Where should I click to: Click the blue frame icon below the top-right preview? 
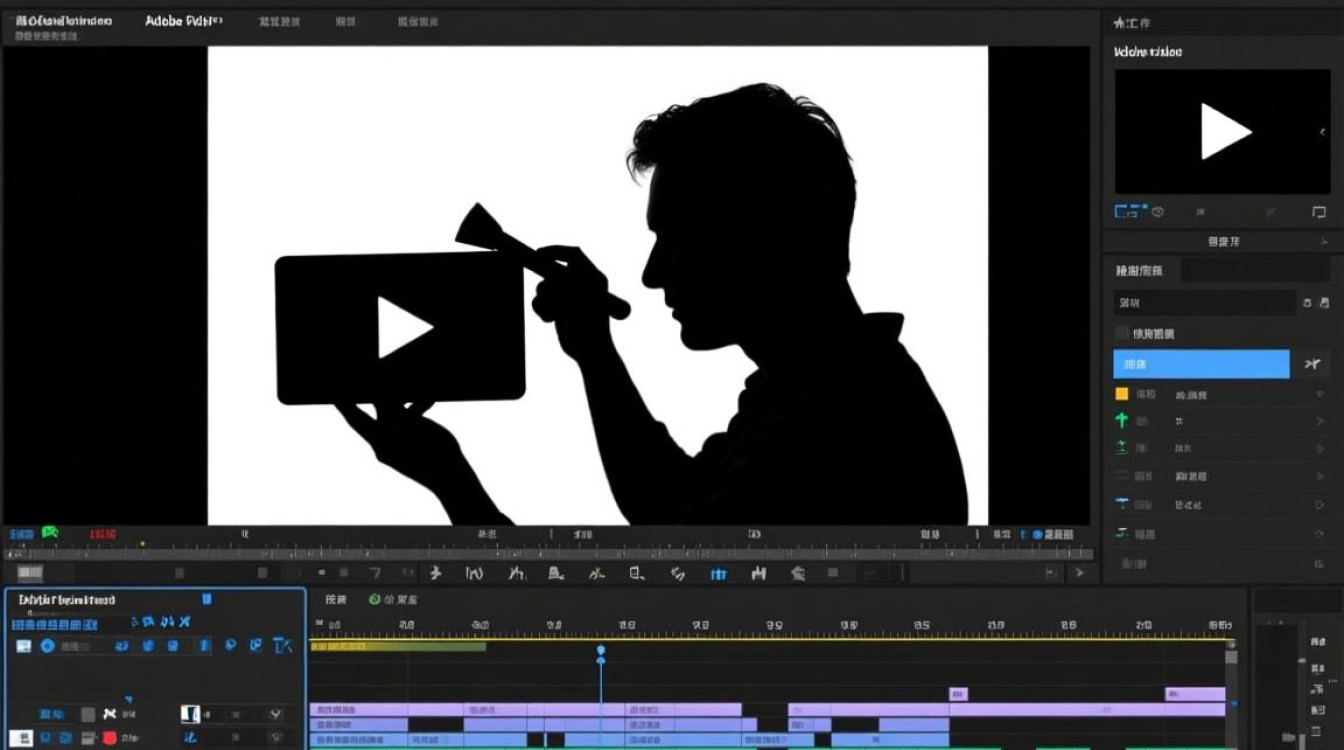pyautogui.click(x=1127, y=212)
